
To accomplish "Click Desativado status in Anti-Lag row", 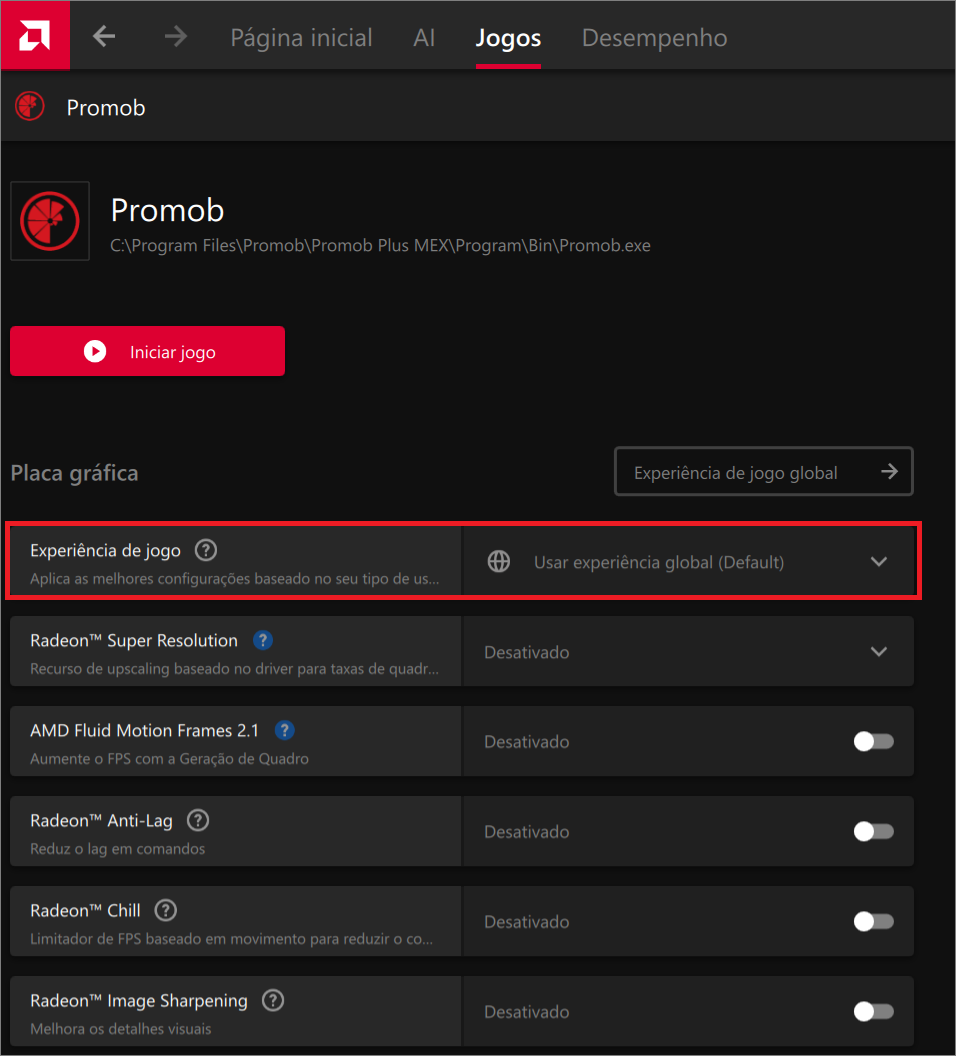I will pos(527,832).
